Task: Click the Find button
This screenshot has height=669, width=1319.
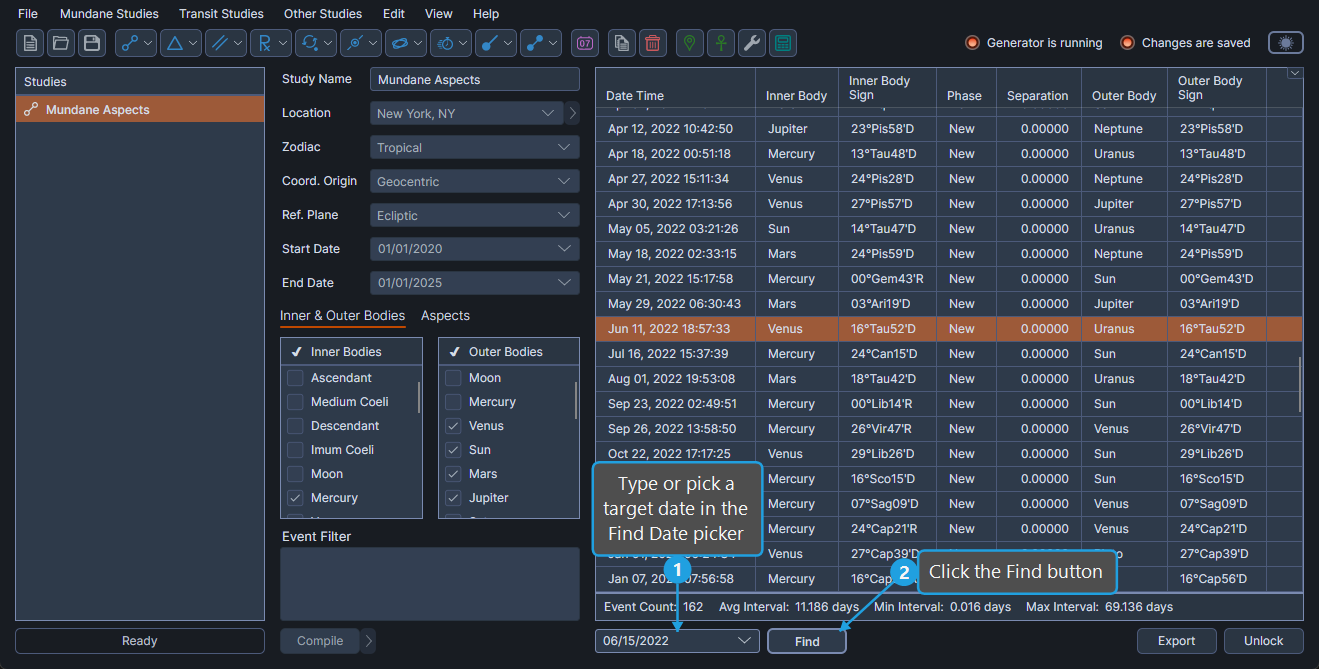Action: pos(807,641)
